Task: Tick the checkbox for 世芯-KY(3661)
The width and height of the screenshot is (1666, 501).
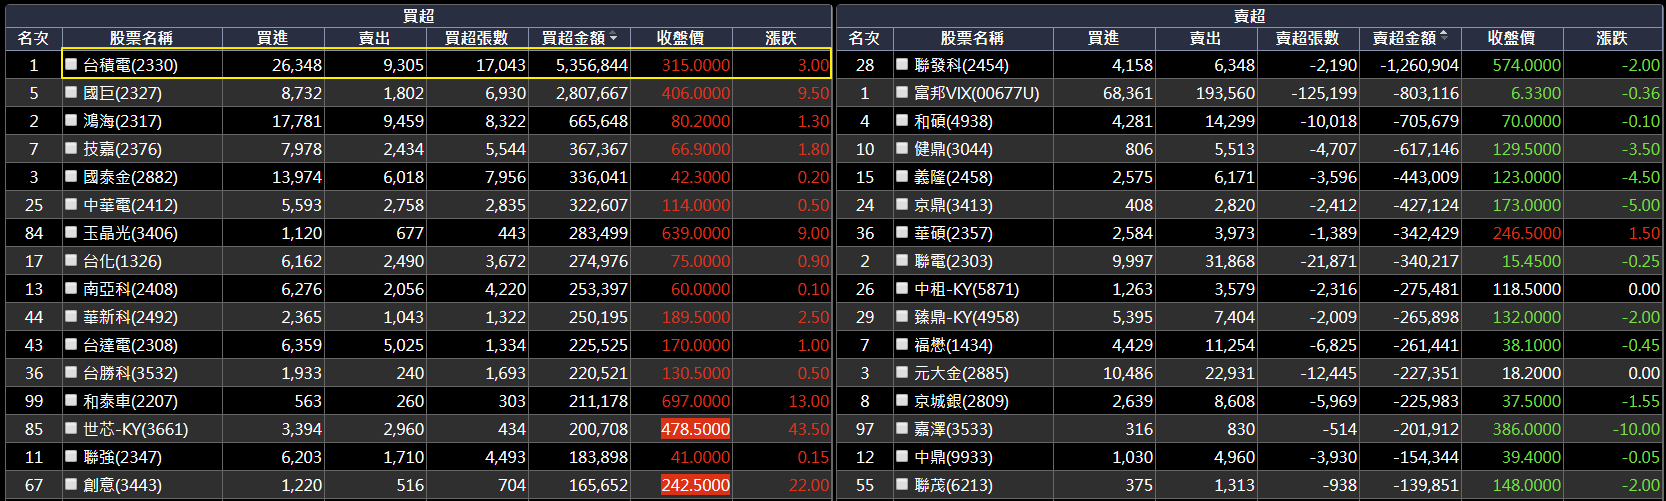Action: click(71, 428)
